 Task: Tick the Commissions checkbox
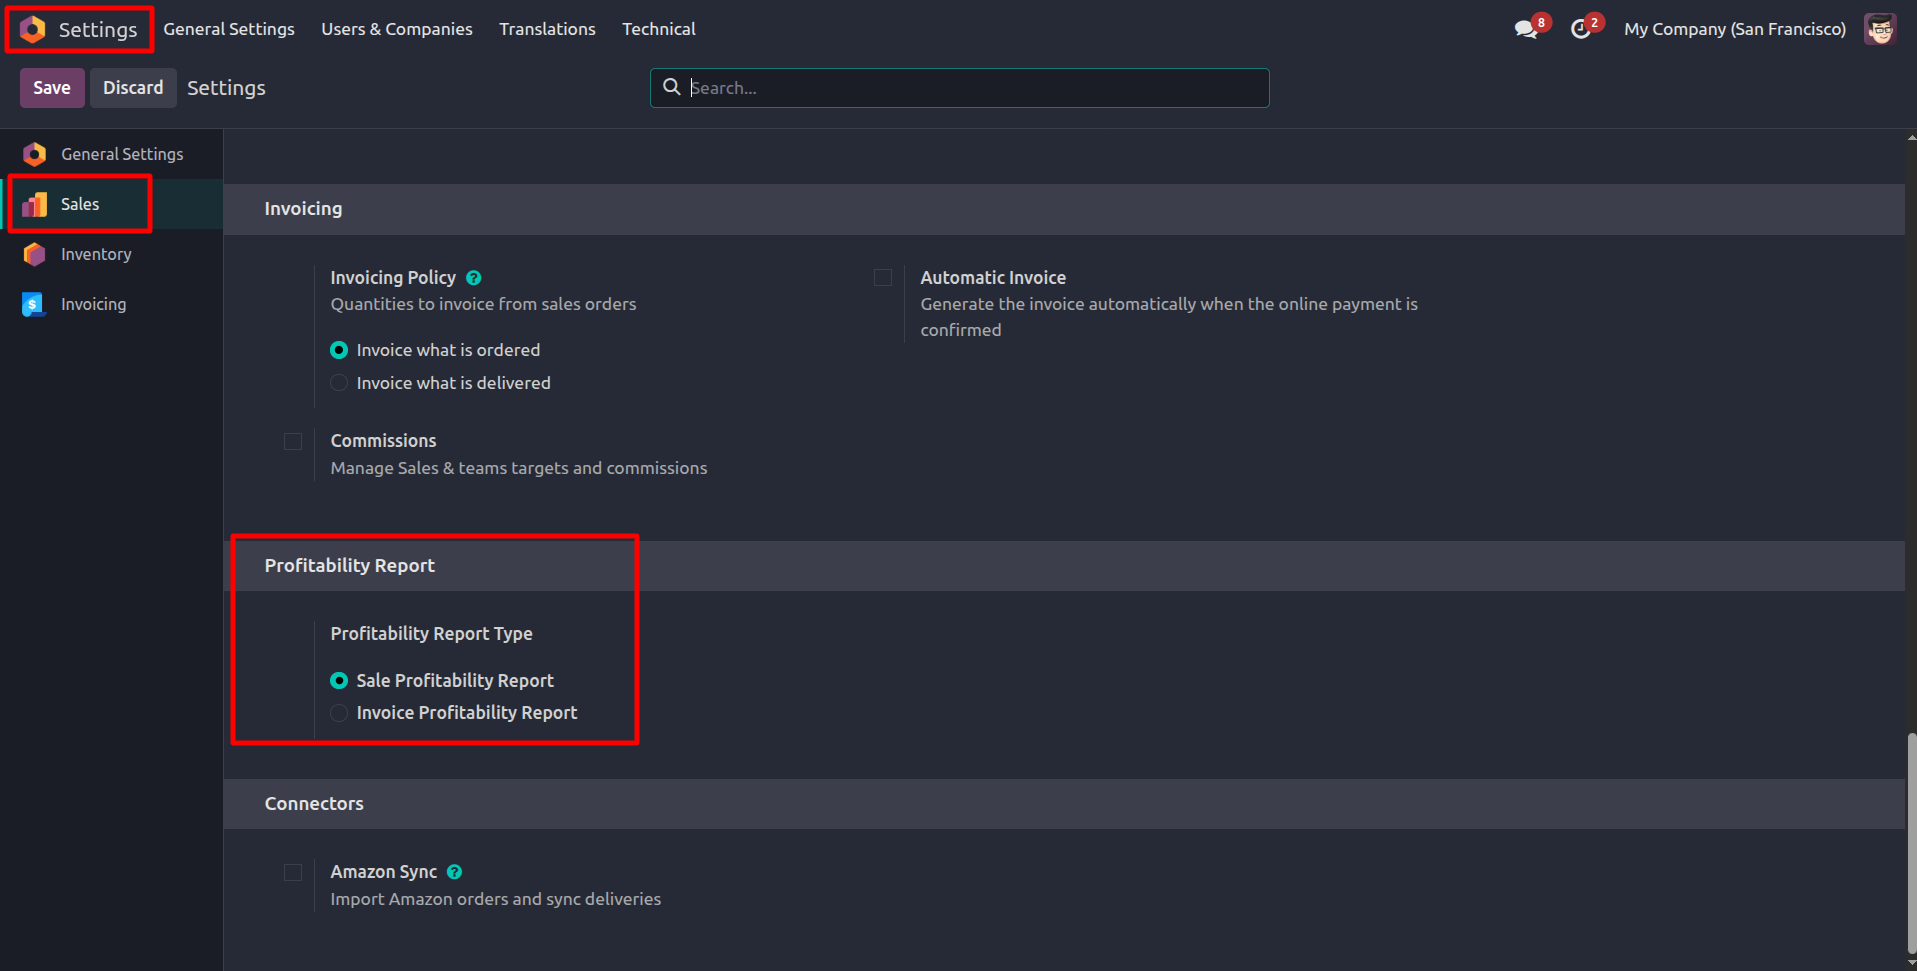point(293,441)
